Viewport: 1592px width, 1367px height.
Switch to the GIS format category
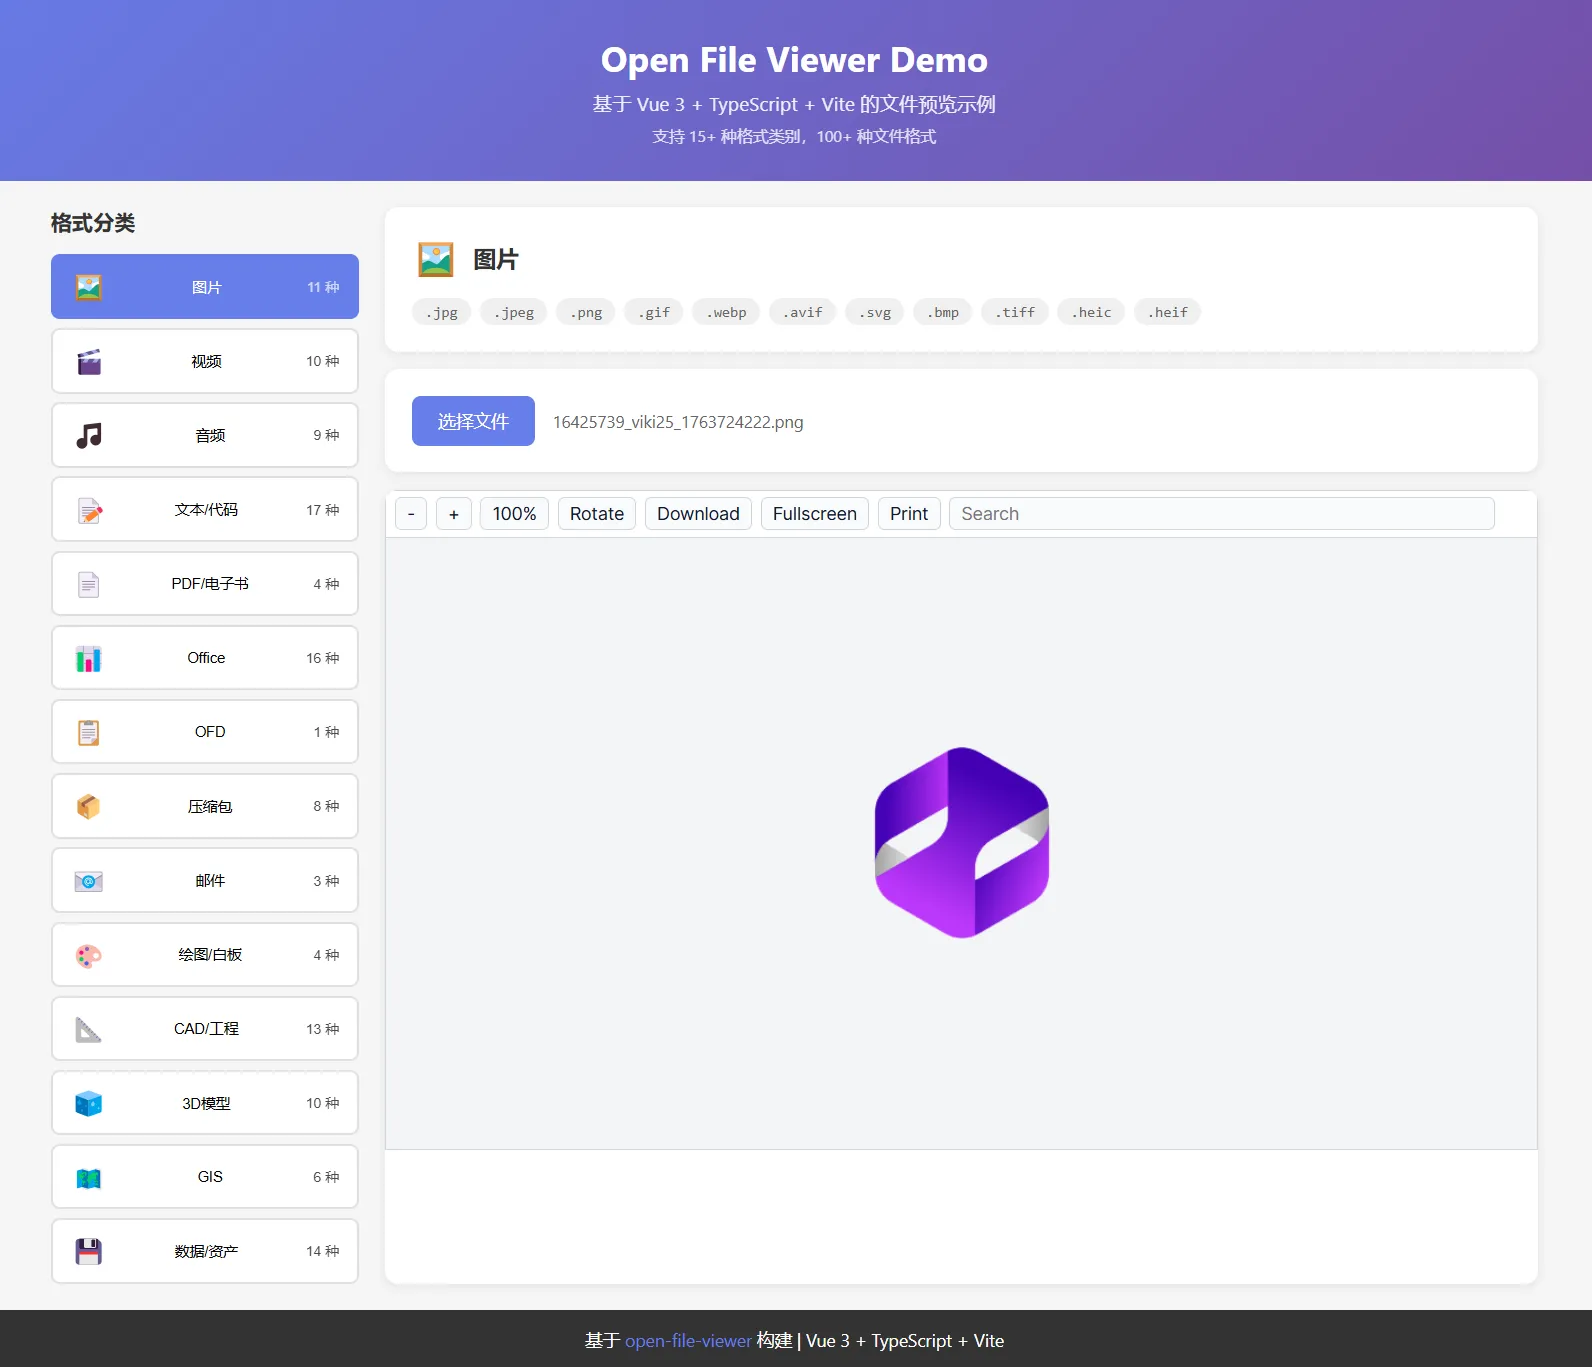tap(205, 1177)
